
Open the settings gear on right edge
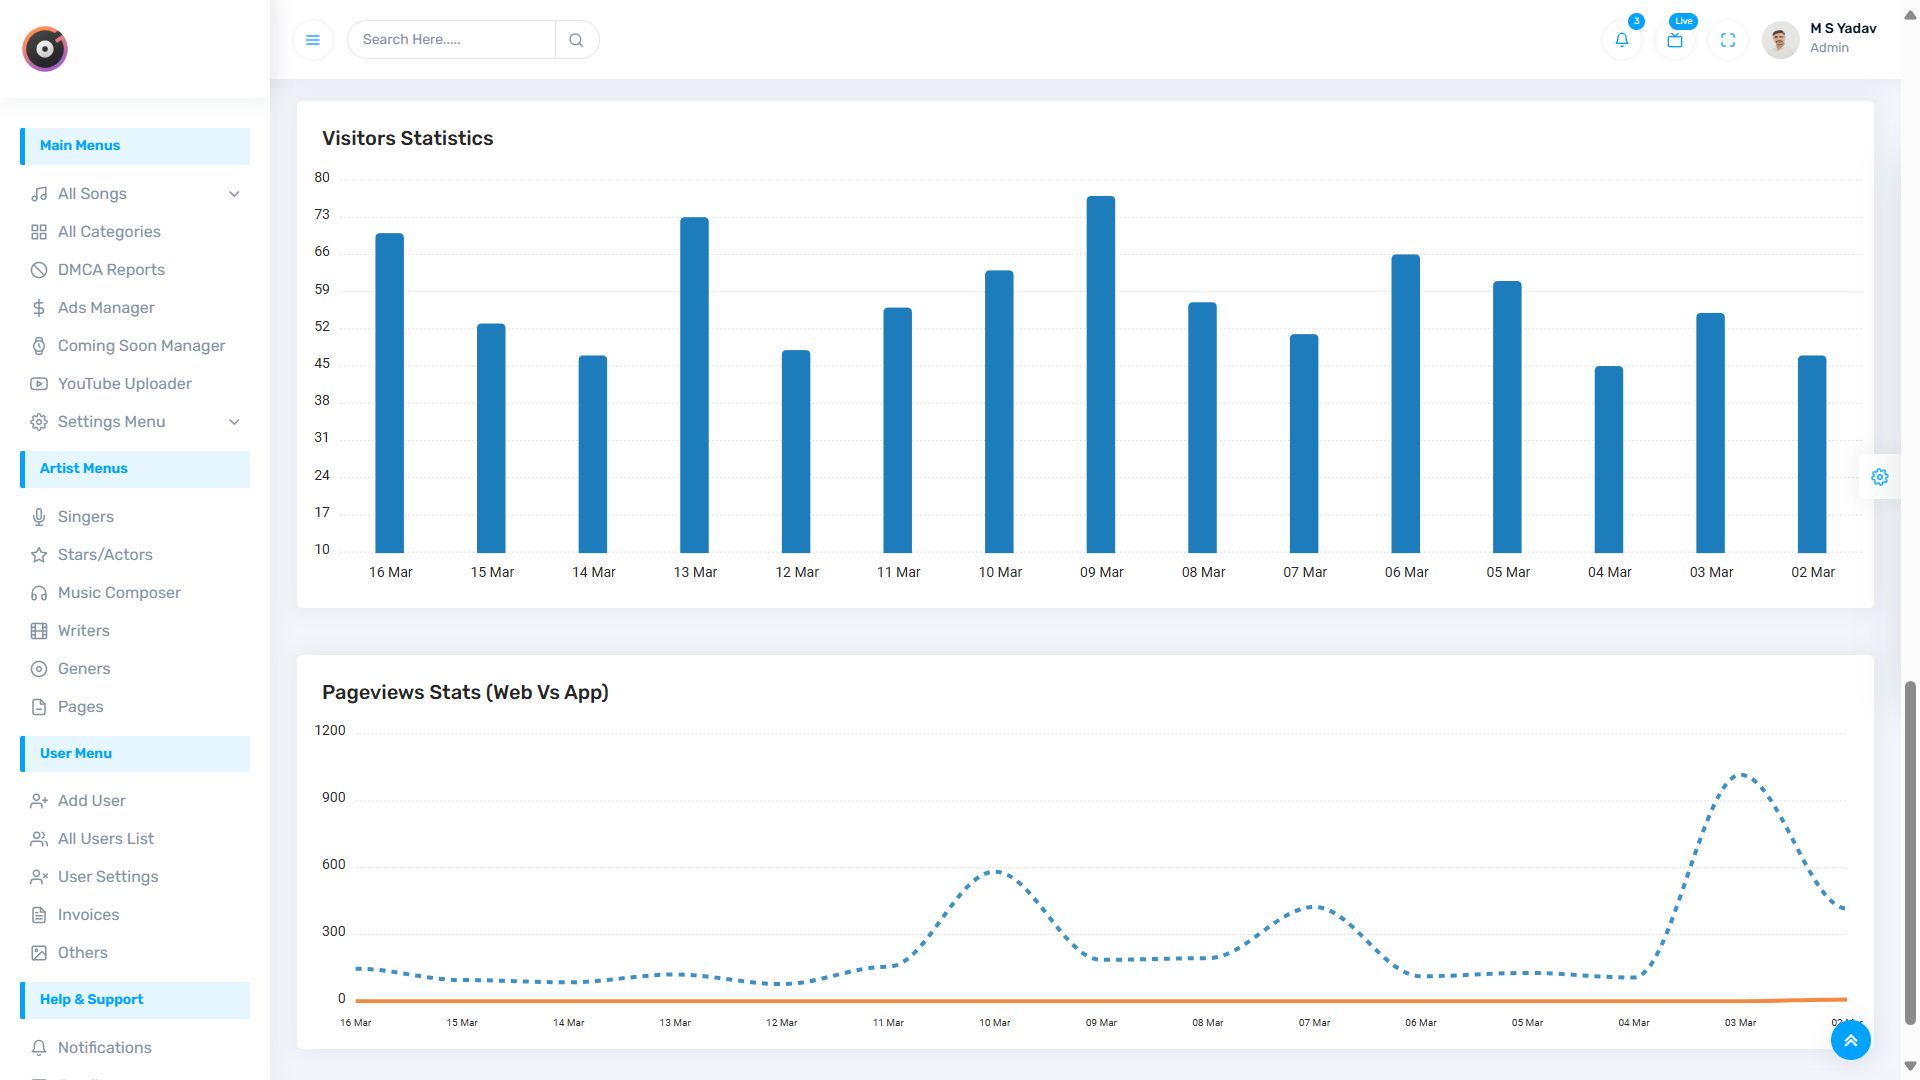pos(1880,477)
